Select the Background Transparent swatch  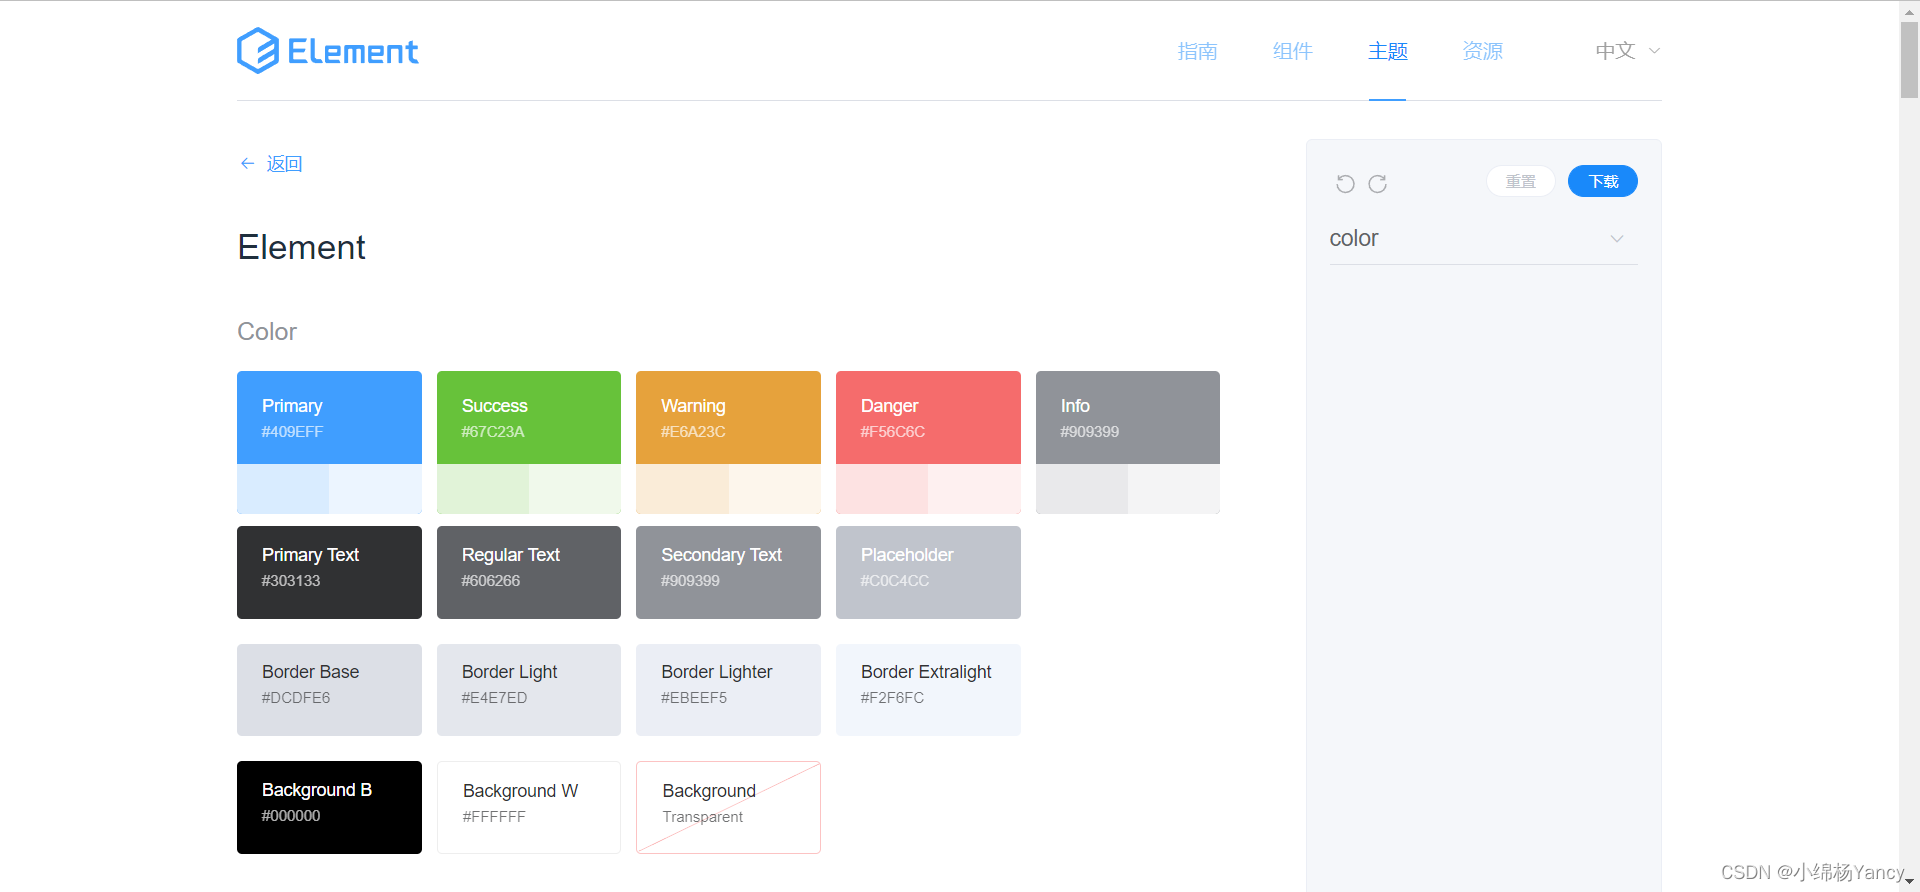[x=728, y=807]
